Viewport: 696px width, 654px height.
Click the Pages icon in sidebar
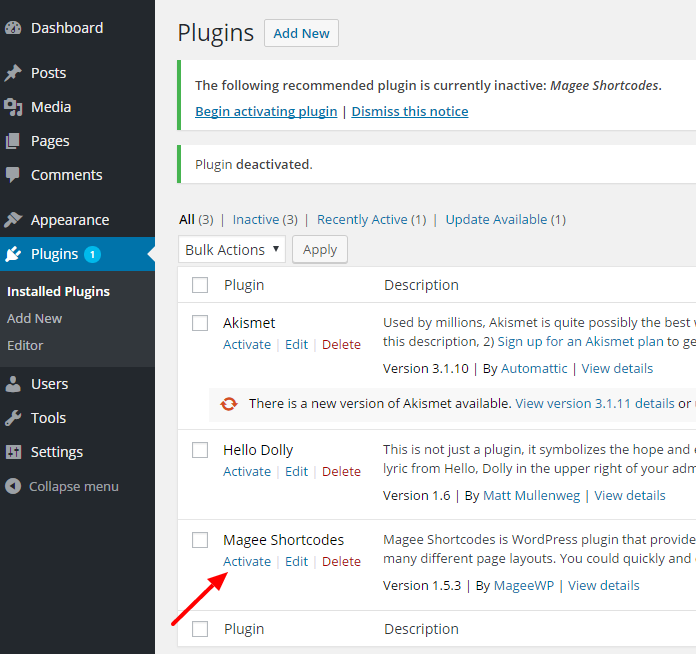coord(13,141)
